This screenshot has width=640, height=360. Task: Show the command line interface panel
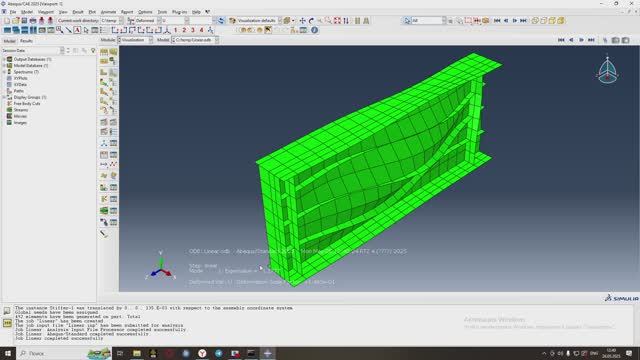point(7,323)
